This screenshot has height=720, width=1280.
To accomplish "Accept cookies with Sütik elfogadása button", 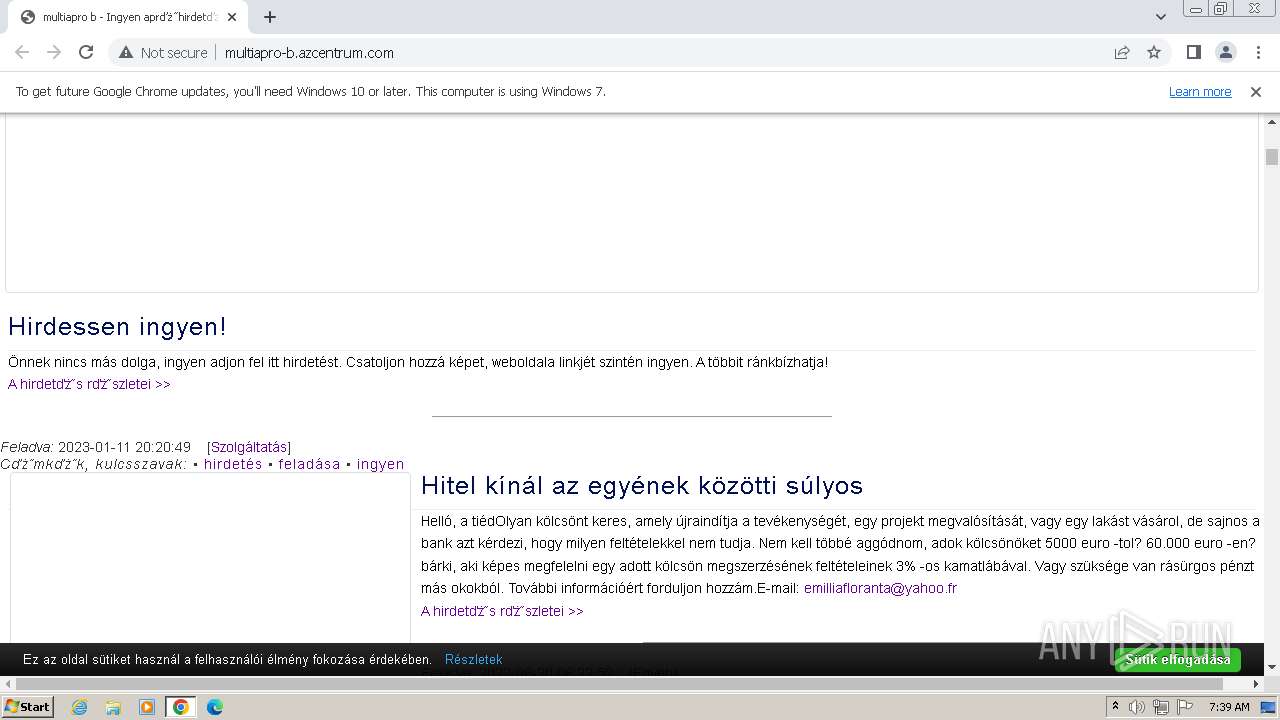I will click(1178, 660).
